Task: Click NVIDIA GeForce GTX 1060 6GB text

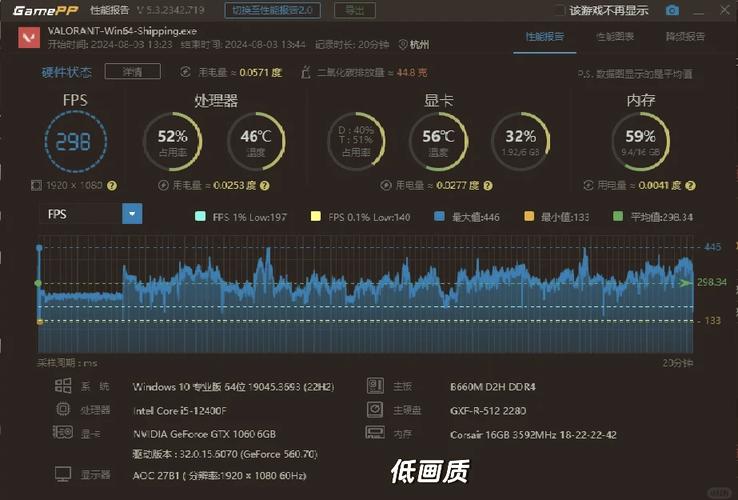Action: 204,434
